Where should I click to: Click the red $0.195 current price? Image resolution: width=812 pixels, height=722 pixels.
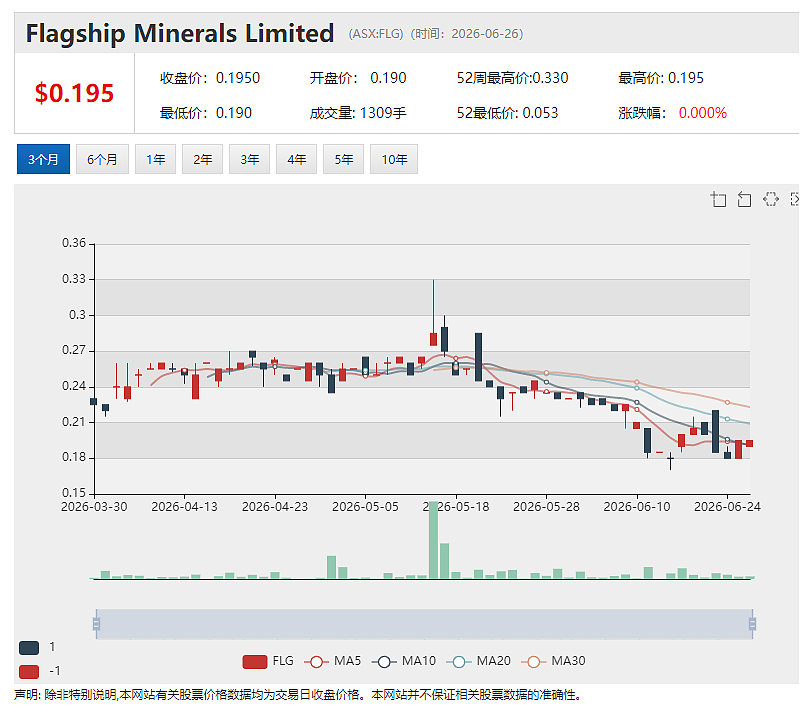click(x=74, y=93)
